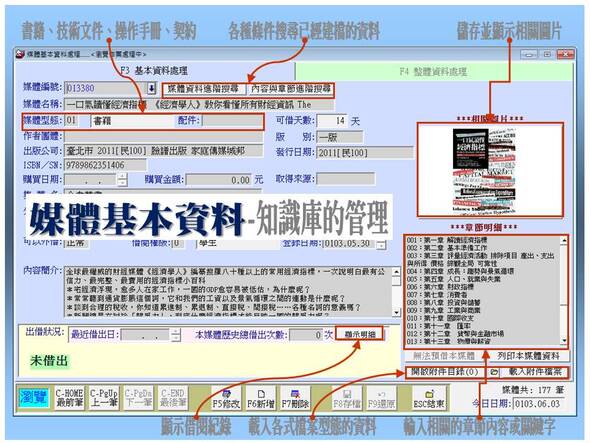Viewport: 590px width, 443px height.
Task: Jump to last record with C-END 最後筆
Action: click(x=173, y=399)
